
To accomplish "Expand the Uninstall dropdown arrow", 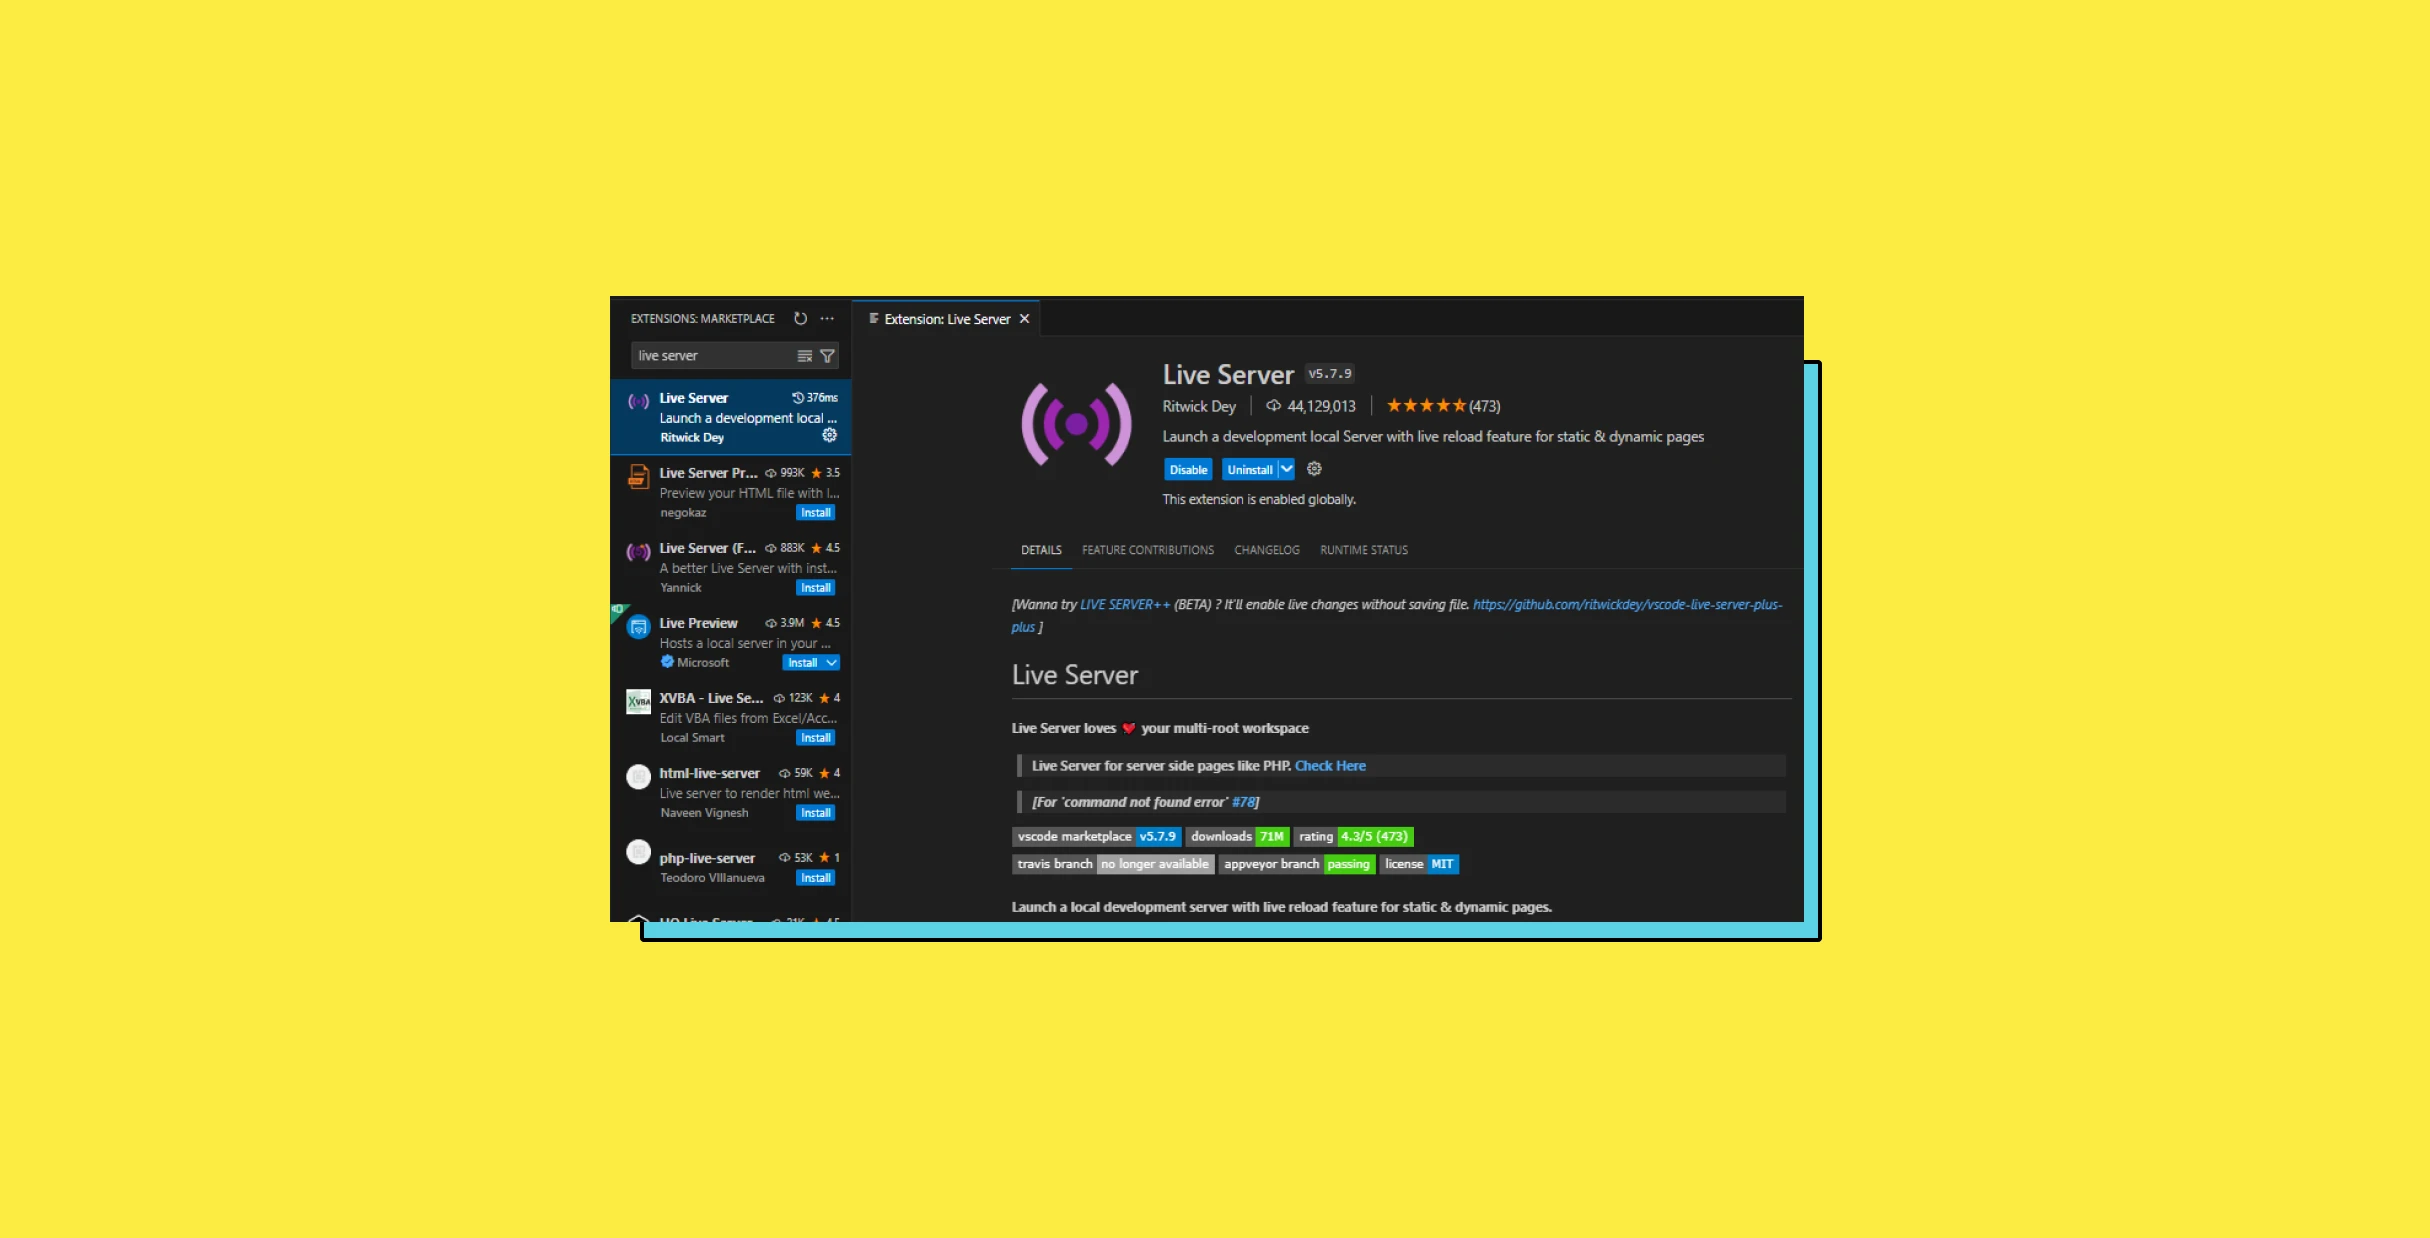I will coord(1287,470).
